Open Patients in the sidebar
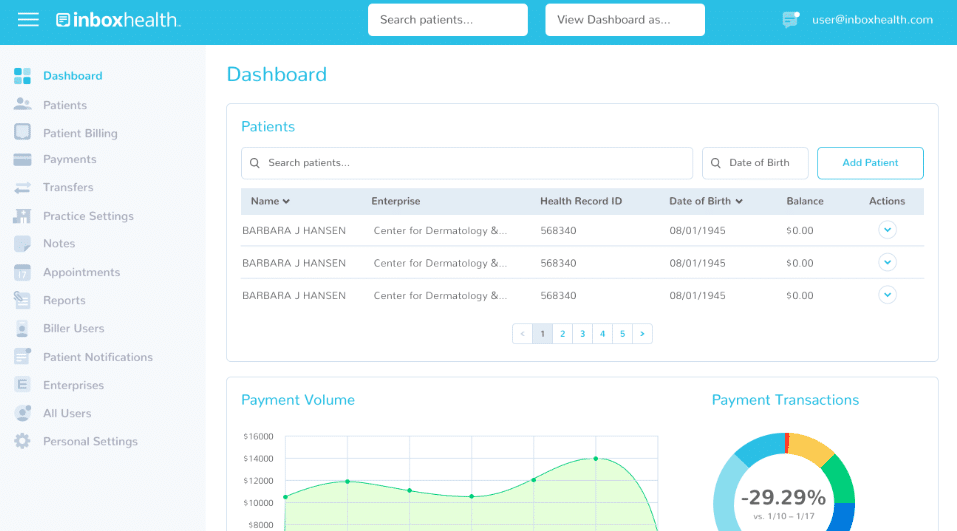The height and width of the screenshot is (531, 957). (x=65, y=105)
